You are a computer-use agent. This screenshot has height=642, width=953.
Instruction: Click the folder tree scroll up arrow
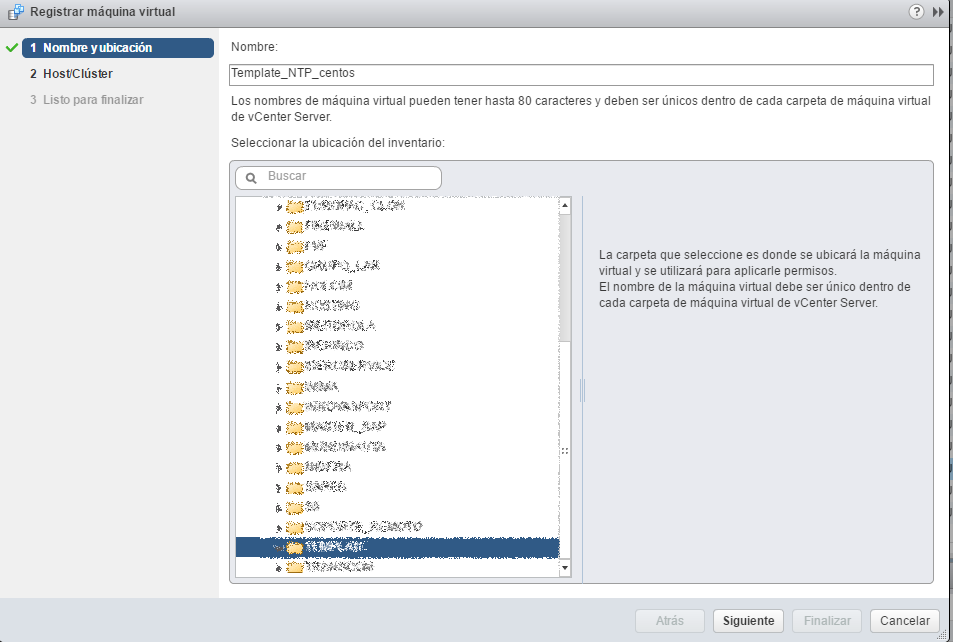click(x=564, y=206)
